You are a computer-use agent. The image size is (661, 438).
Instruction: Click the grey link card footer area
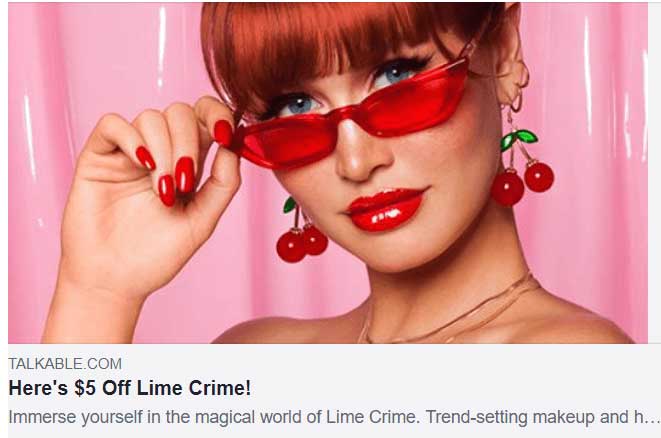(x=328, y=390)
